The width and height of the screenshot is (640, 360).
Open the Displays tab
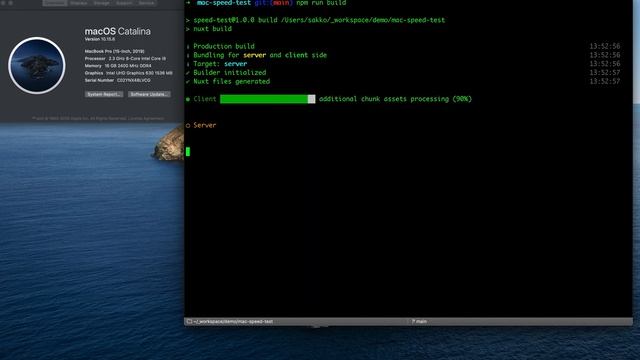pyautogui.click(x=78, y=2)
